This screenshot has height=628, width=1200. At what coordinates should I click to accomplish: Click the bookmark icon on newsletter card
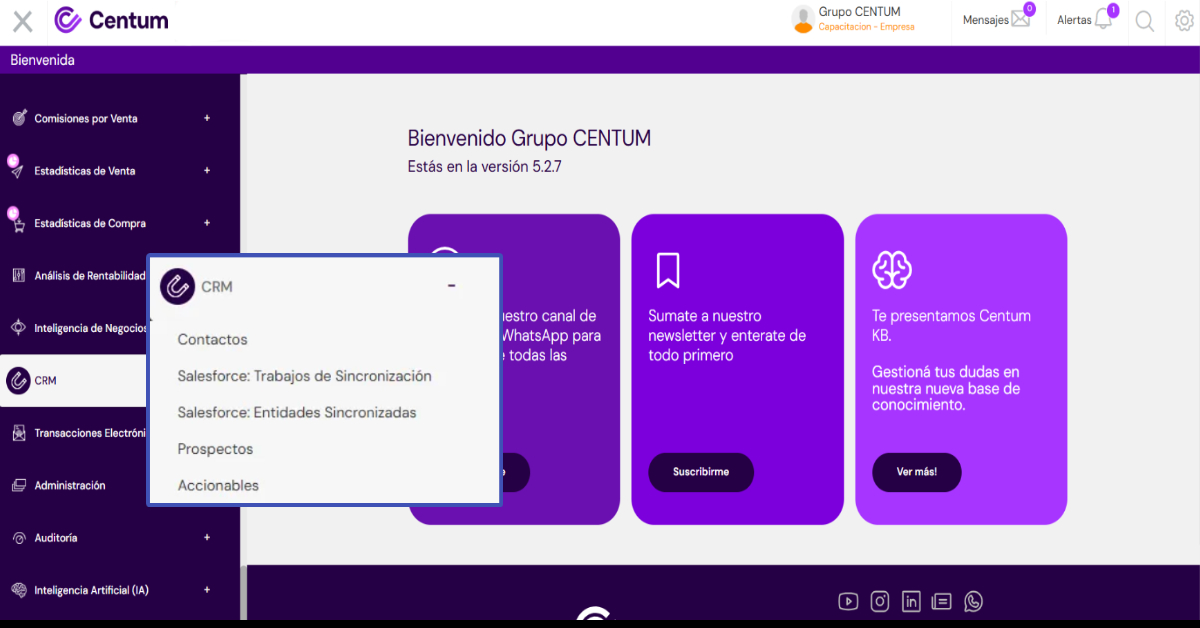668,269
